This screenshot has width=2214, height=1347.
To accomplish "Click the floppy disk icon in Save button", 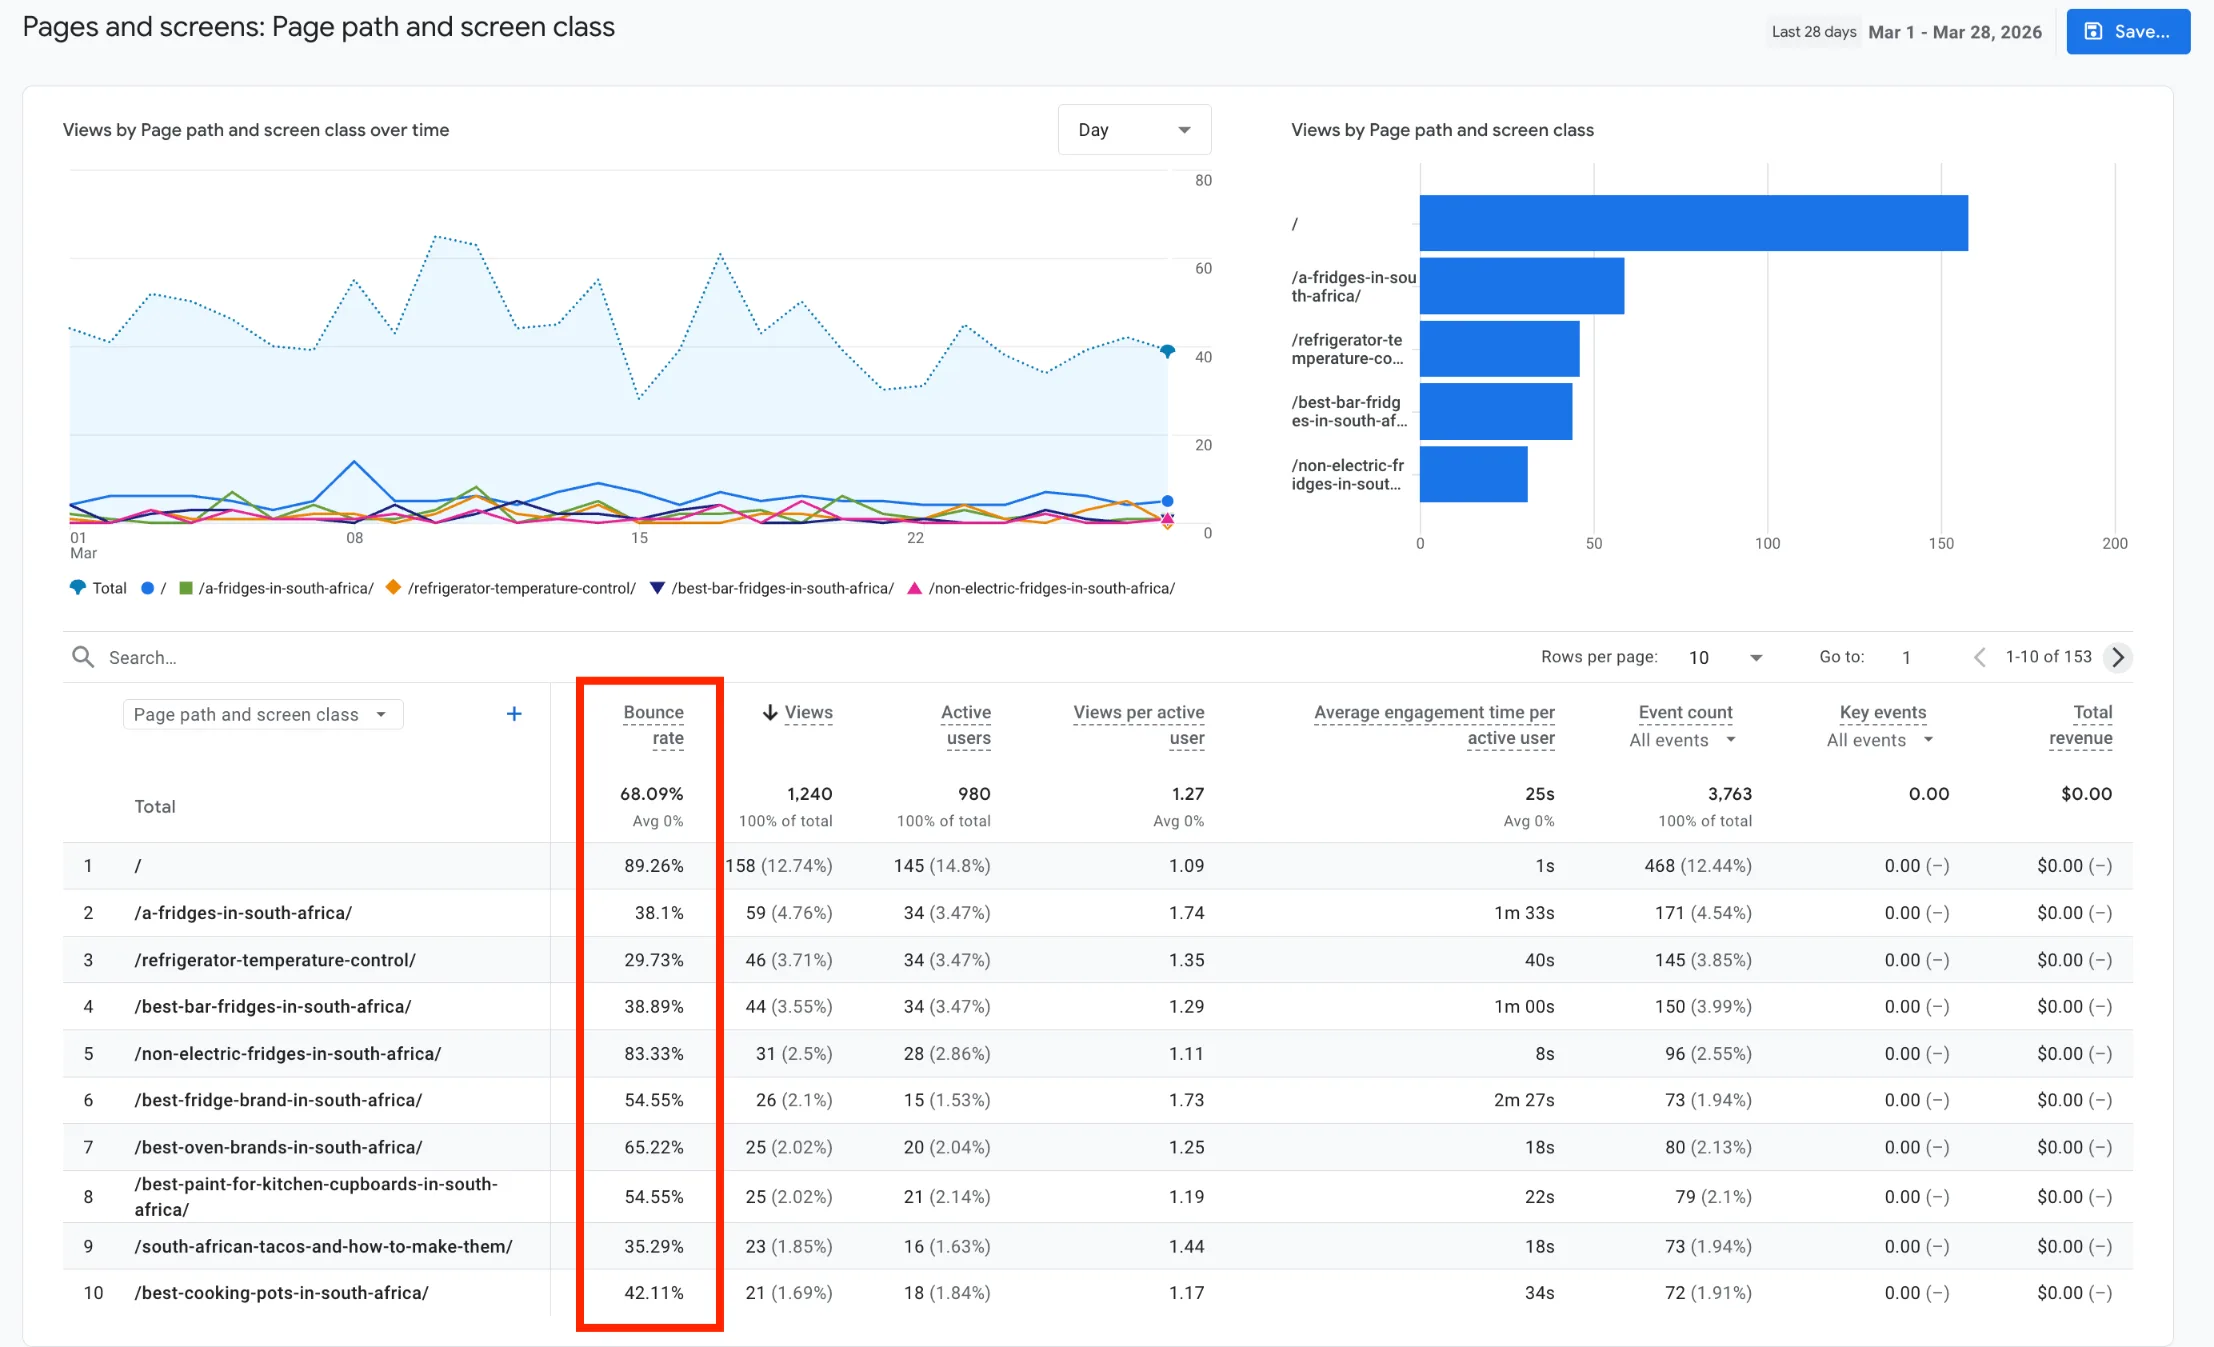I will click(2093, 32).
